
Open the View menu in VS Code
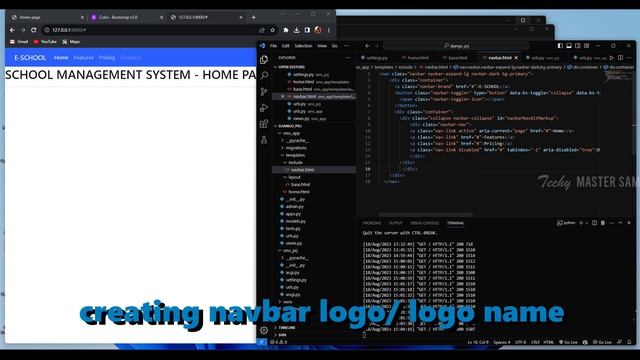[x=322, y=46]
